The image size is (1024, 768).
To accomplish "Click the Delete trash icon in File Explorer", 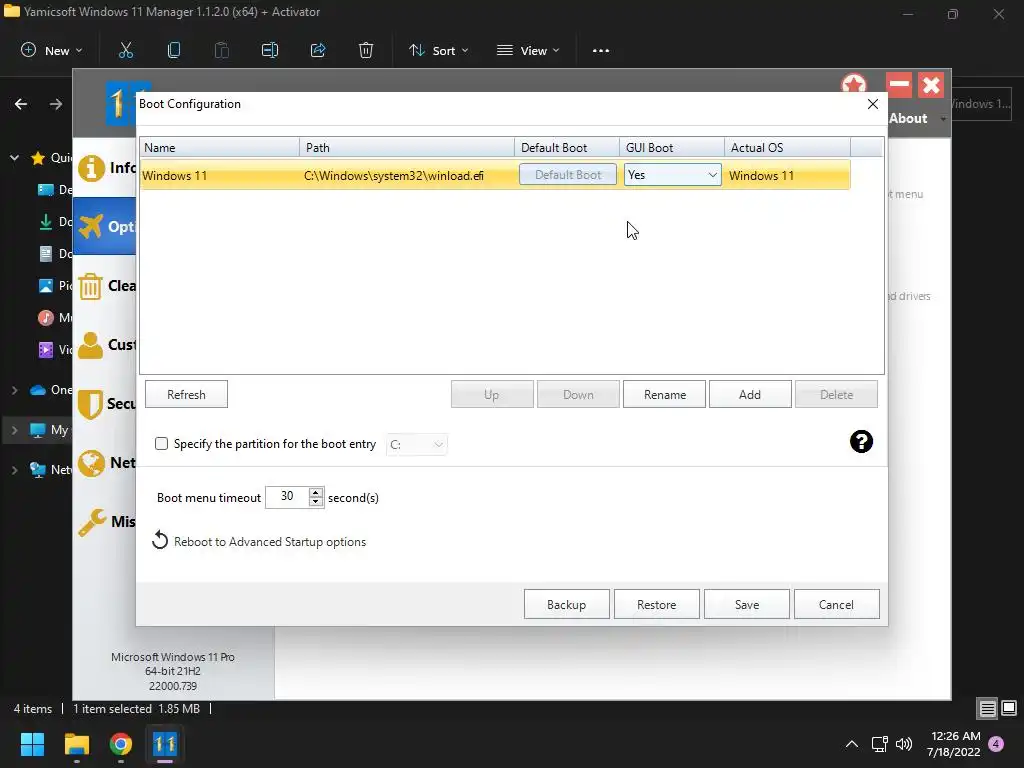I will click(x=366, y=50).
